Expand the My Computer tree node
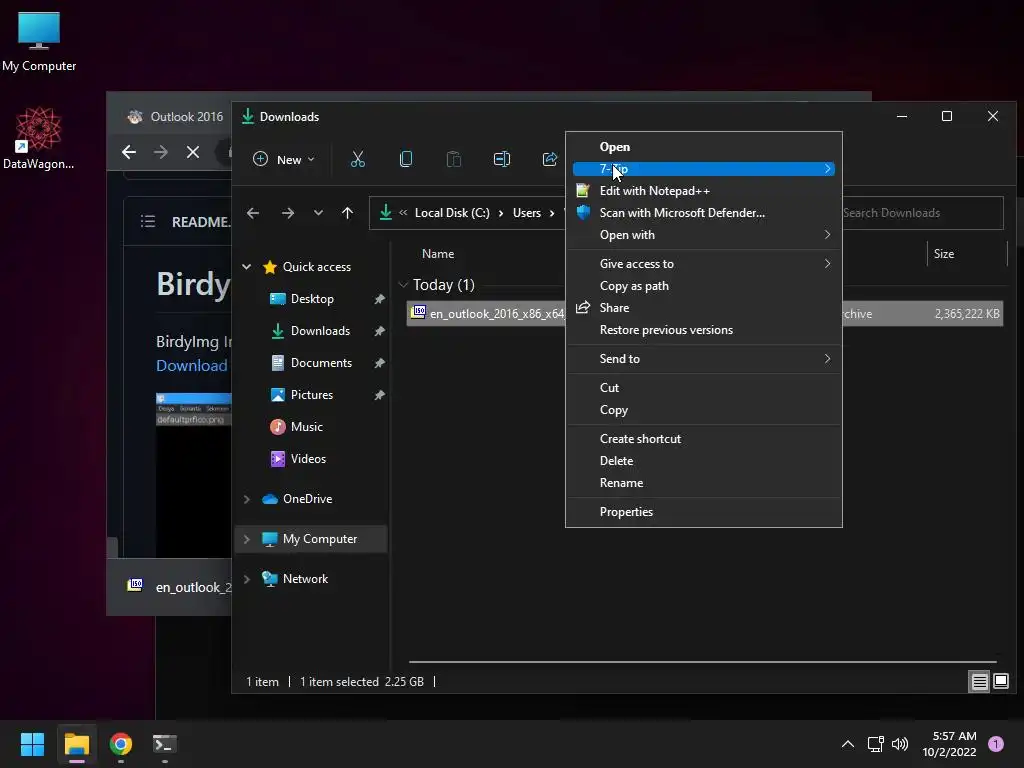 pyautogui.click(x=247, y=539)
